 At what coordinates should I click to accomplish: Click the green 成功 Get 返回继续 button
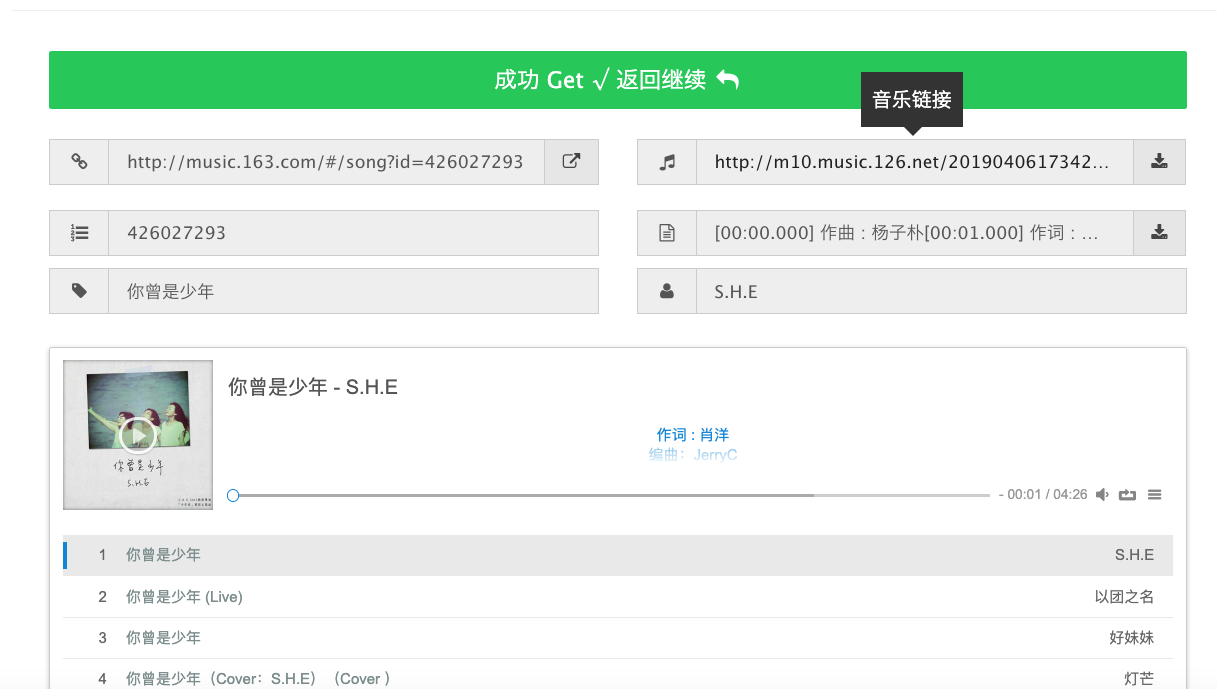[x=618, y=80]
